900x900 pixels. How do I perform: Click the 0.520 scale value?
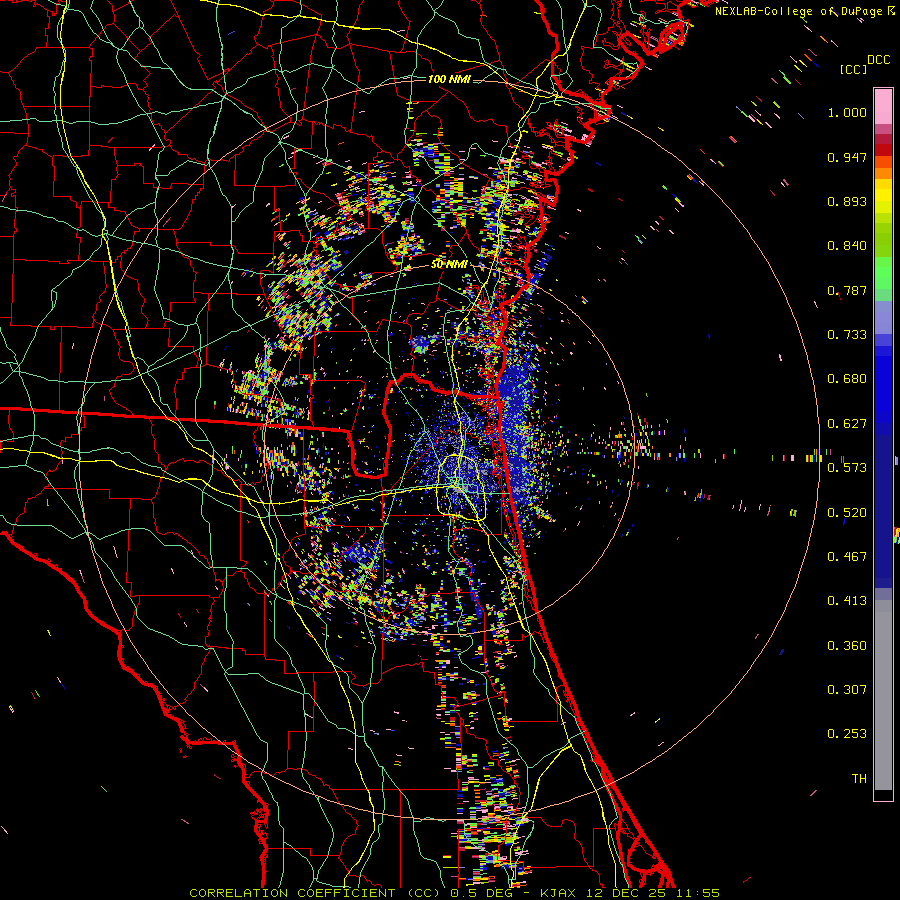coord(847,513)
